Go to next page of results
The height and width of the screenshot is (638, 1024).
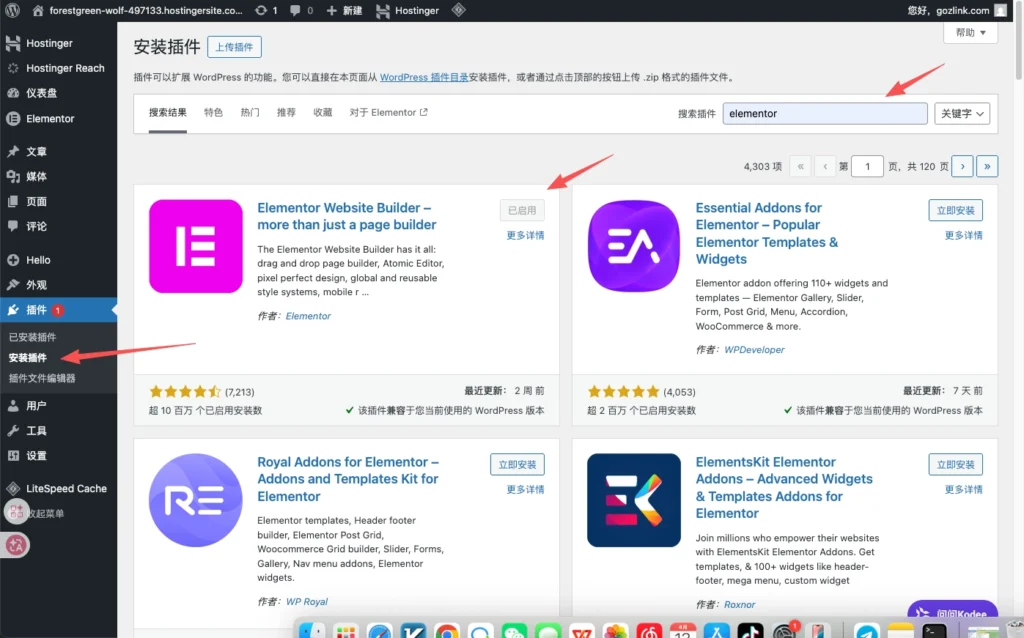[962, 167]
